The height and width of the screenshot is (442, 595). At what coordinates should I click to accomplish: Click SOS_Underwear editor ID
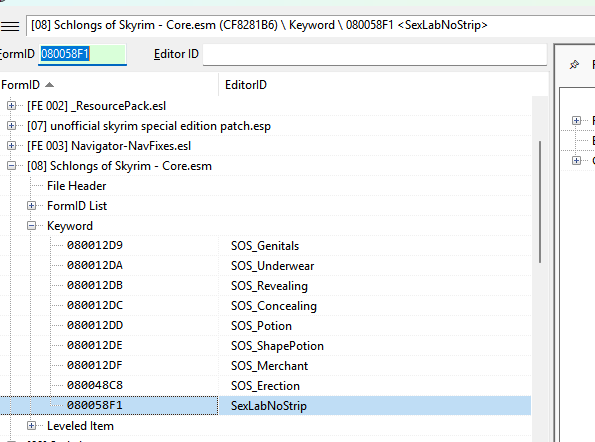coord(272,266)
